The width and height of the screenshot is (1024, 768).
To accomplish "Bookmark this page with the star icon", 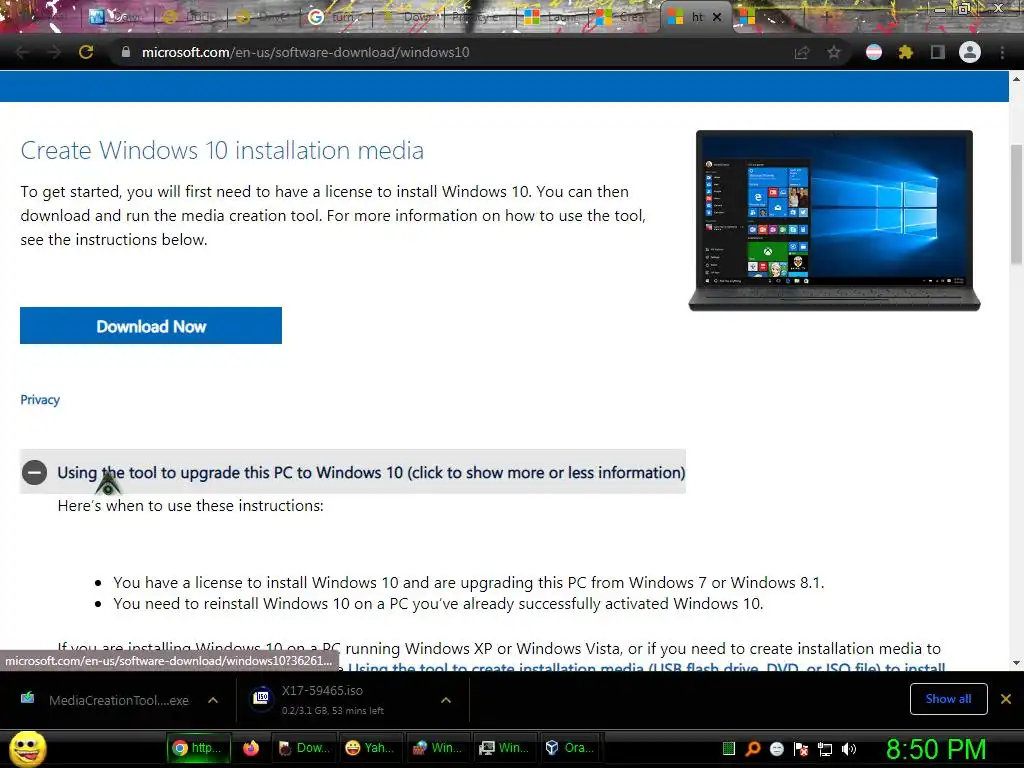I will pyautogui.click(x=834, y=52).
